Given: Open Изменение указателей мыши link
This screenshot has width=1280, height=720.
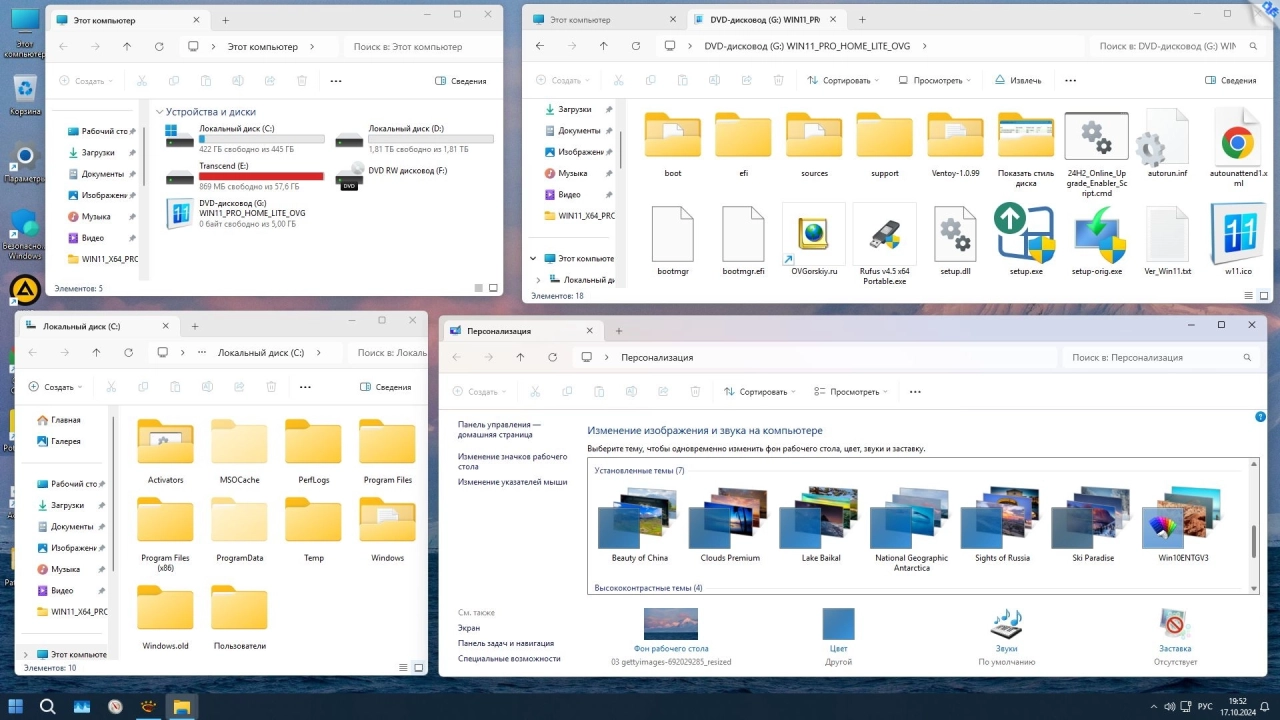Looking at the screenshot, I should coord(512,482).
